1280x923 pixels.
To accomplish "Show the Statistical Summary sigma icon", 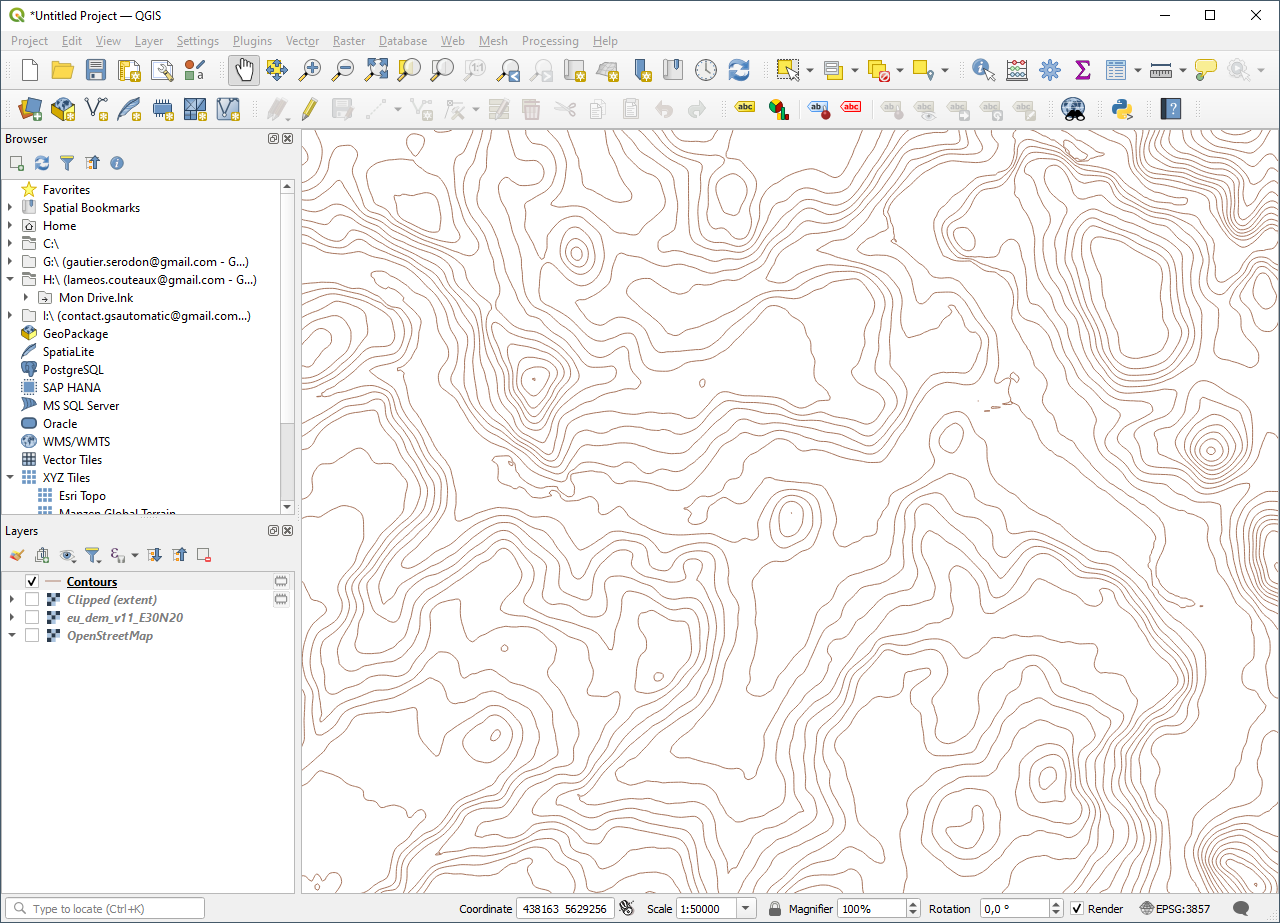I will (1082, 70).
